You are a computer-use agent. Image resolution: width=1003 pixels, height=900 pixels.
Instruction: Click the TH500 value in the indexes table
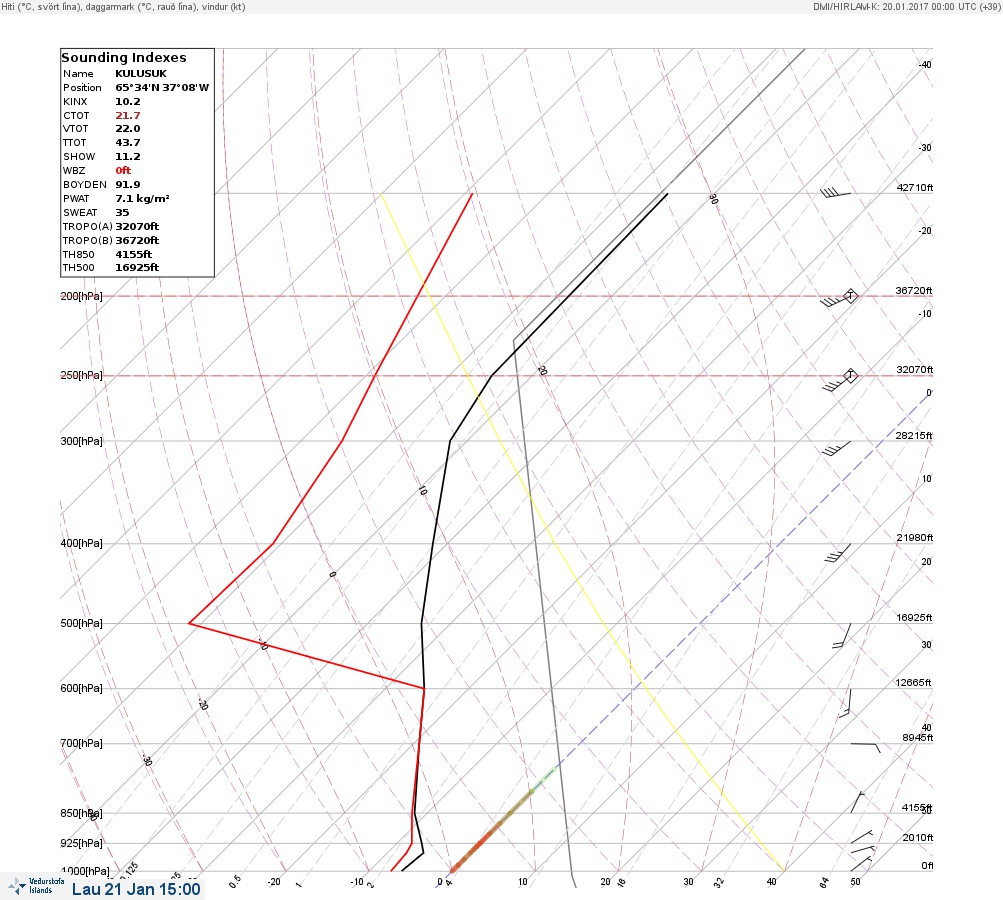(x=137, y=267)
